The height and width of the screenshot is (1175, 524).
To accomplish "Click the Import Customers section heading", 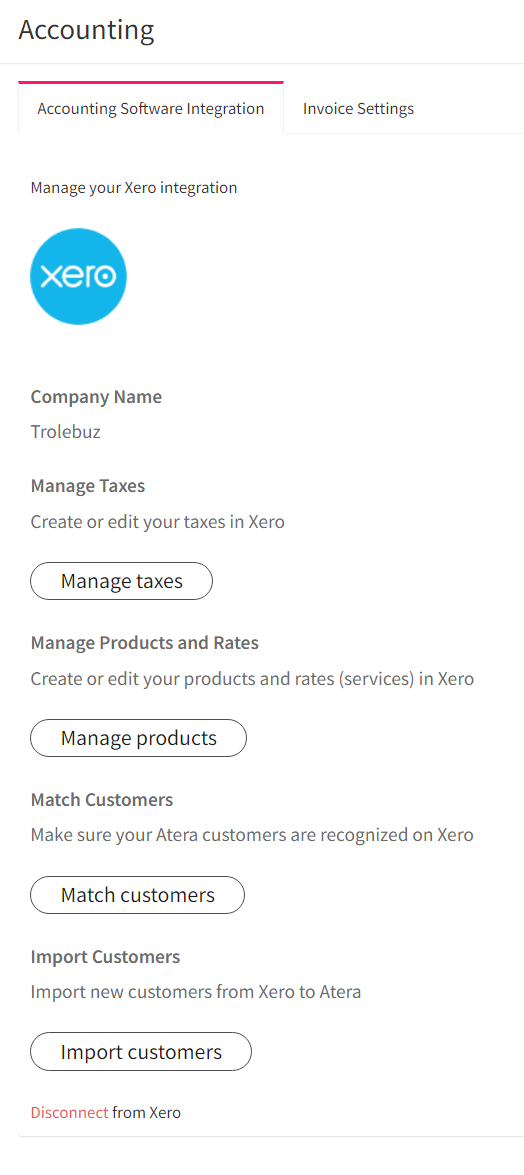I will pyautogui.click(x=106, y=957).
